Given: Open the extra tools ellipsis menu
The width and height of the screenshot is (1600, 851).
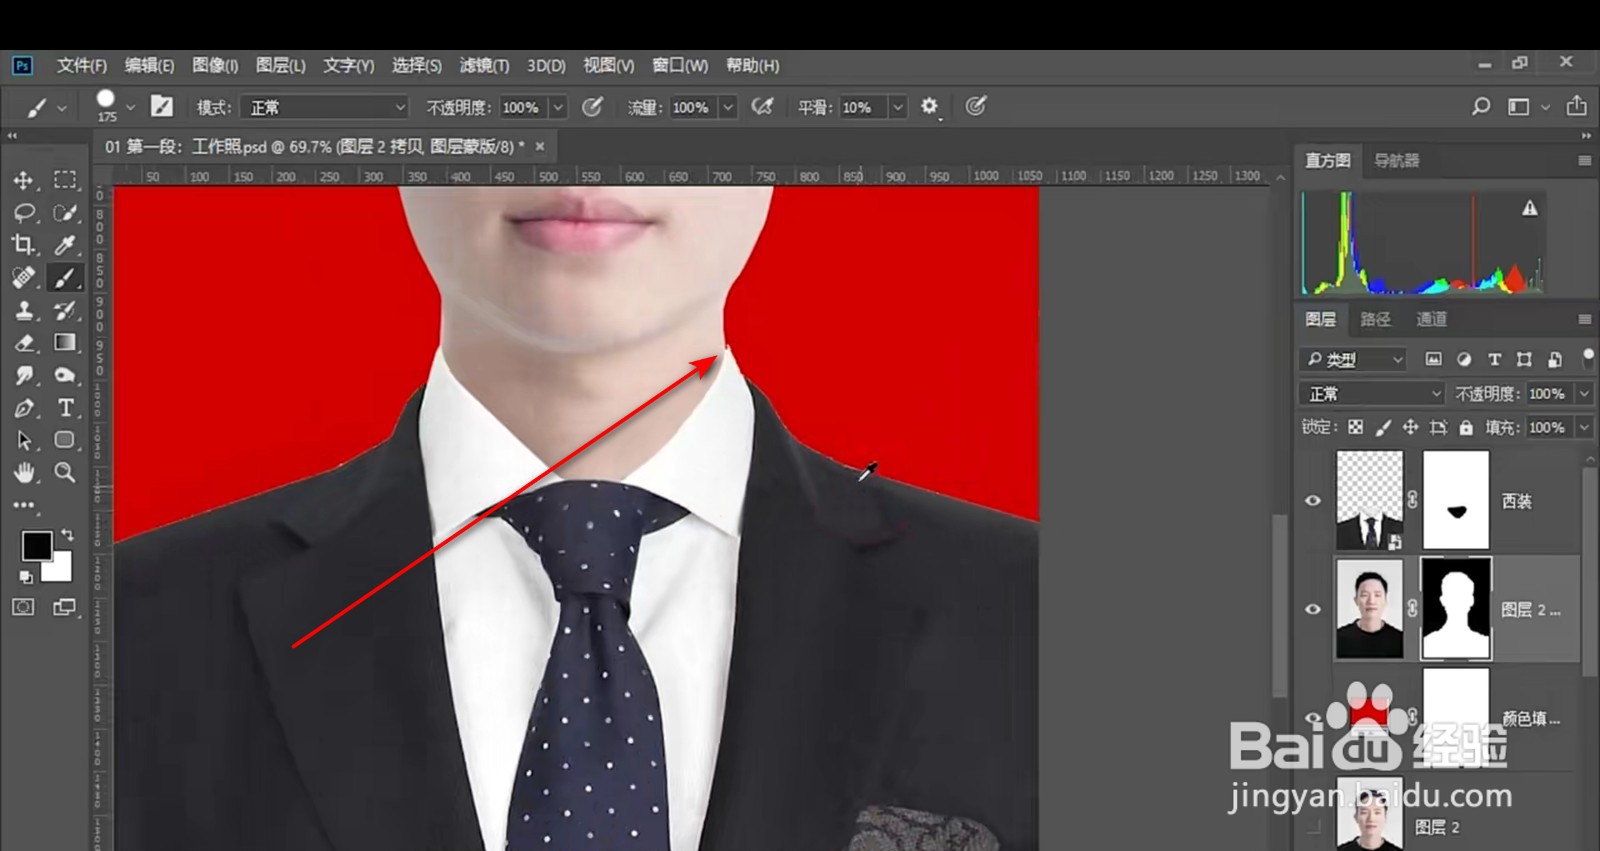Looking at the screenshot, I should coord(23,505).
